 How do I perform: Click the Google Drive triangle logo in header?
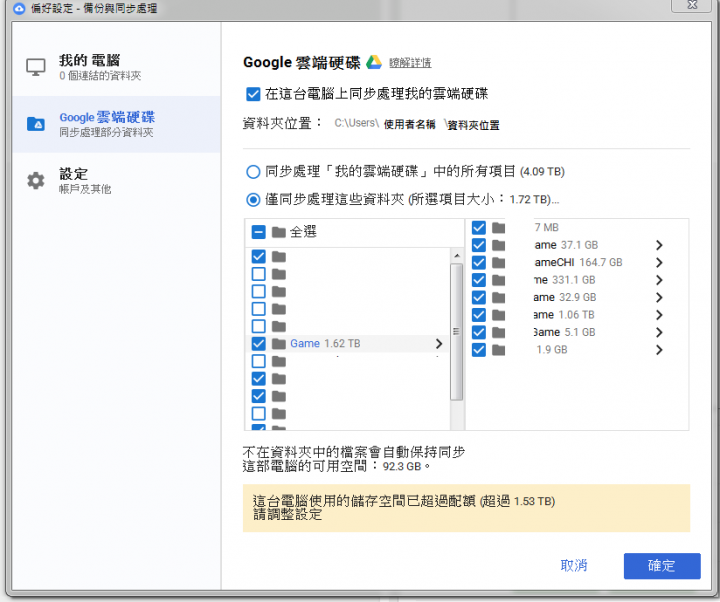pos(374,62)
